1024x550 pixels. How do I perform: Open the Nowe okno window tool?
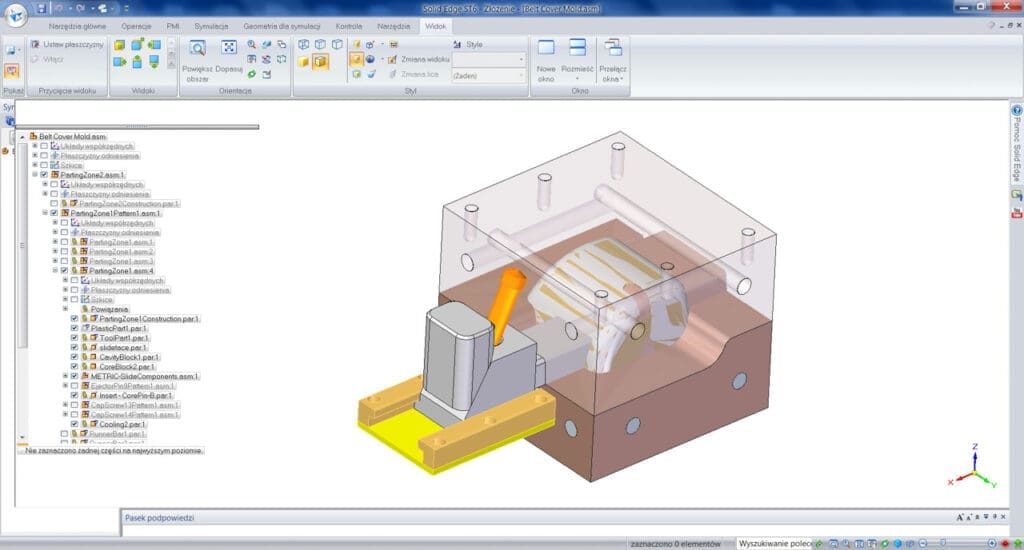click(546, 56)
